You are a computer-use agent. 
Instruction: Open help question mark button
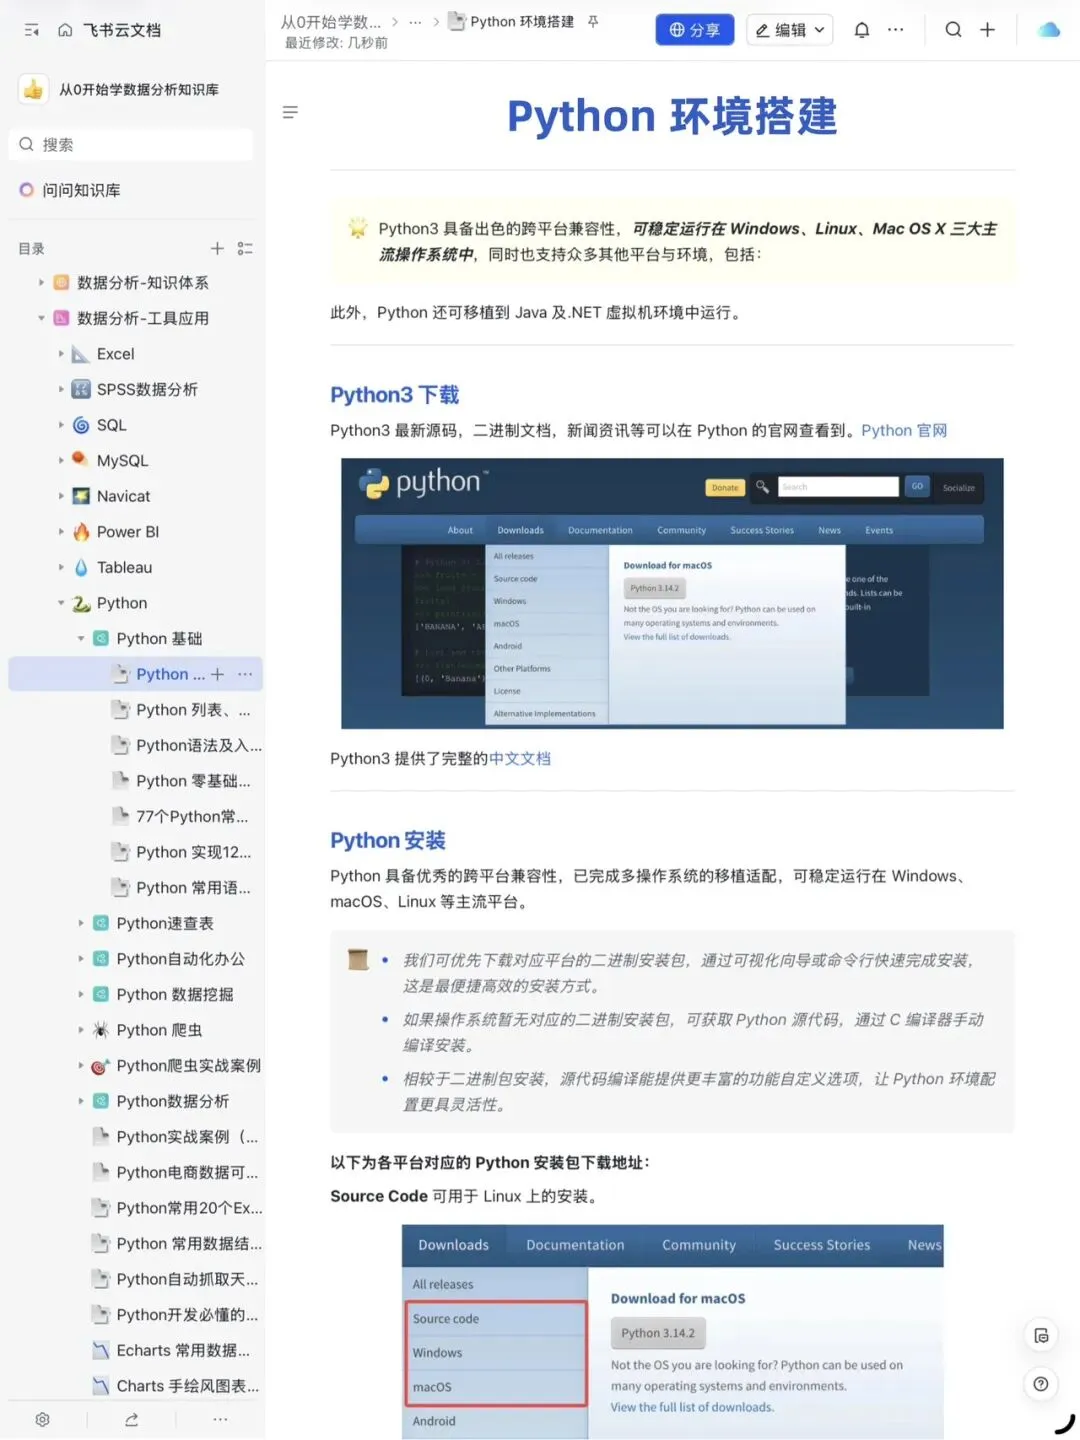pos(1041,1384)
